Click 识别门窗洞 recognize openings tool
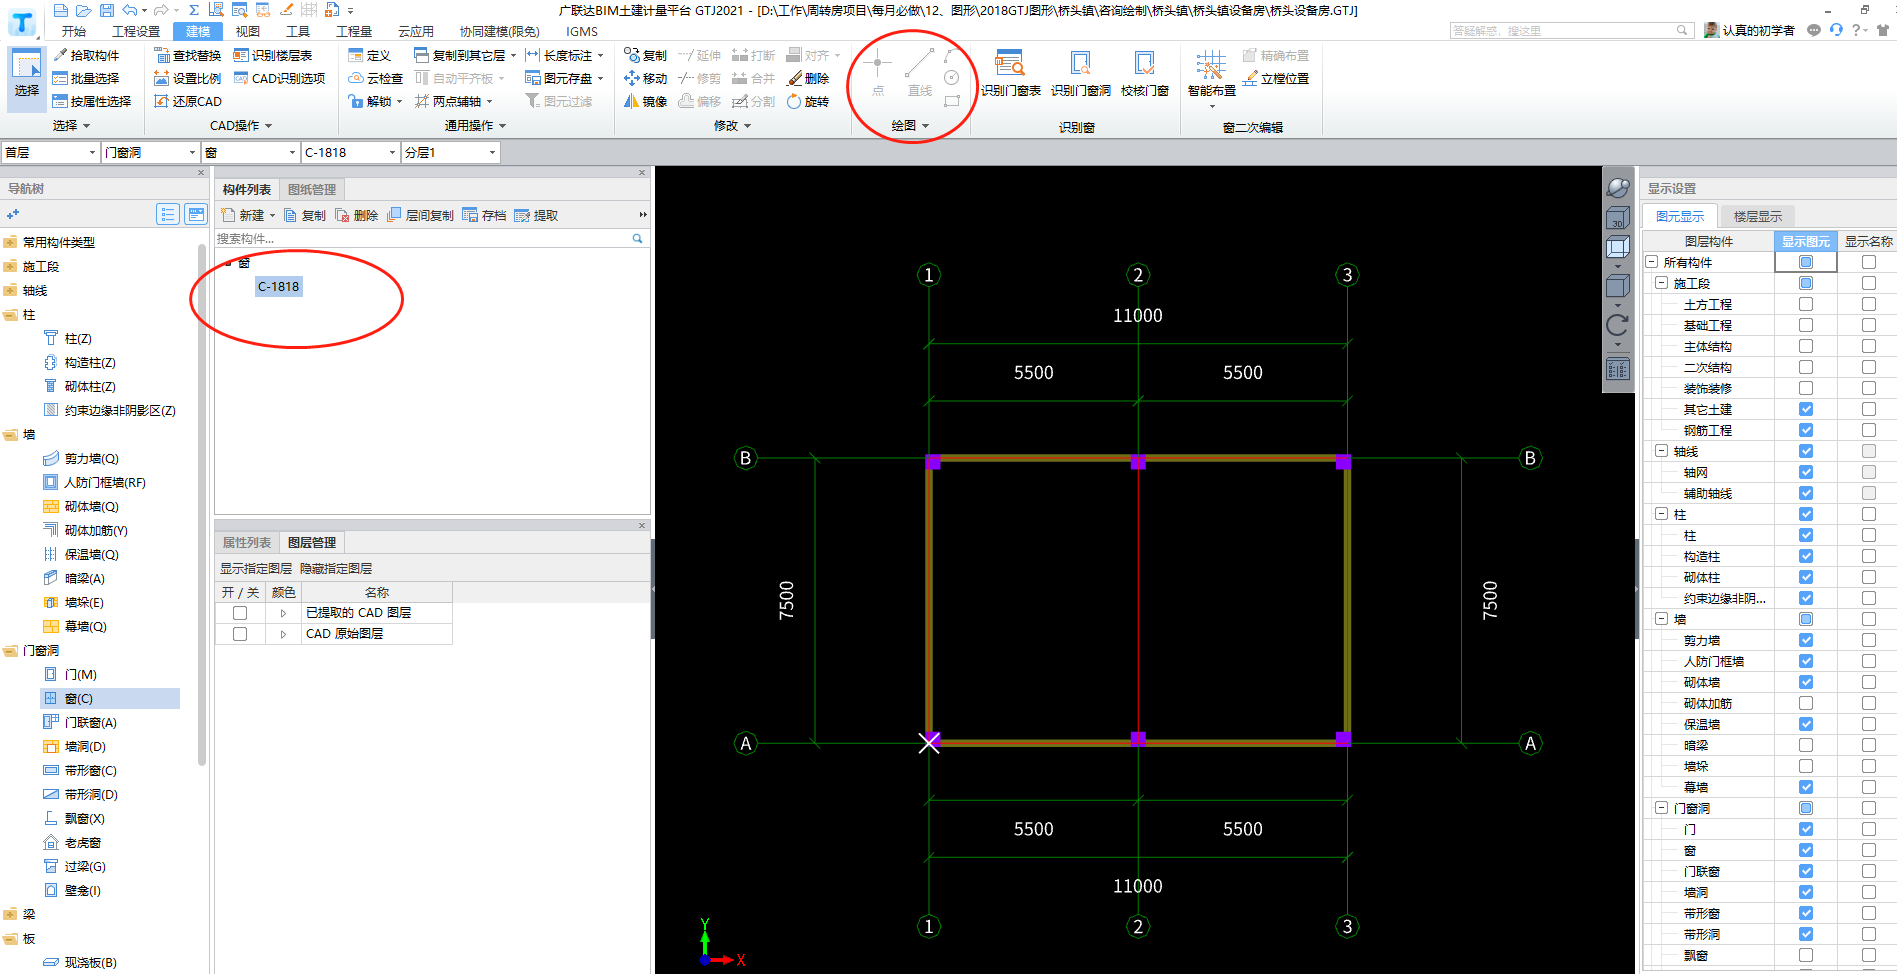 point(1080,73)
